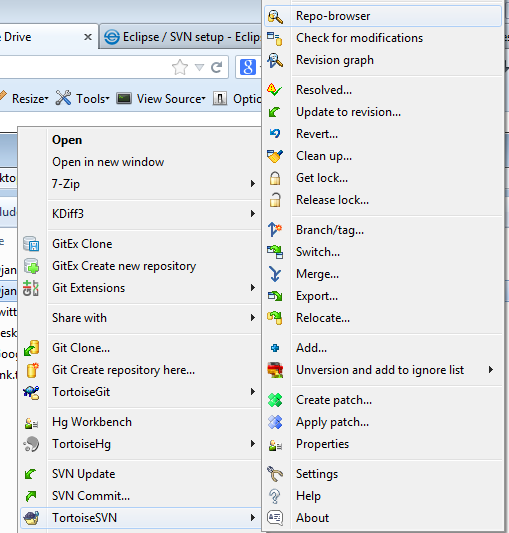Expand the 7-Zip submenu arrow
Screen dimensions: 509x533
tap(253, 184)
